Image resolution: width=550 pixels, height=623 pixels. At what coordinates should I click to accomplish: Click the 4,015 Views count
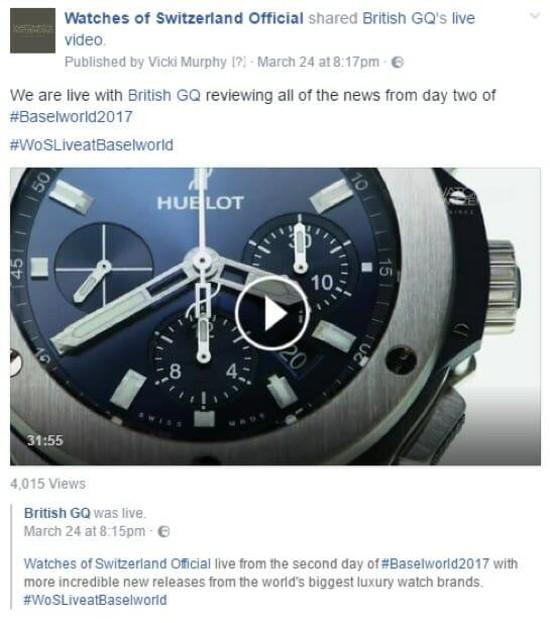pyautogui.click(x=48, y=484)
